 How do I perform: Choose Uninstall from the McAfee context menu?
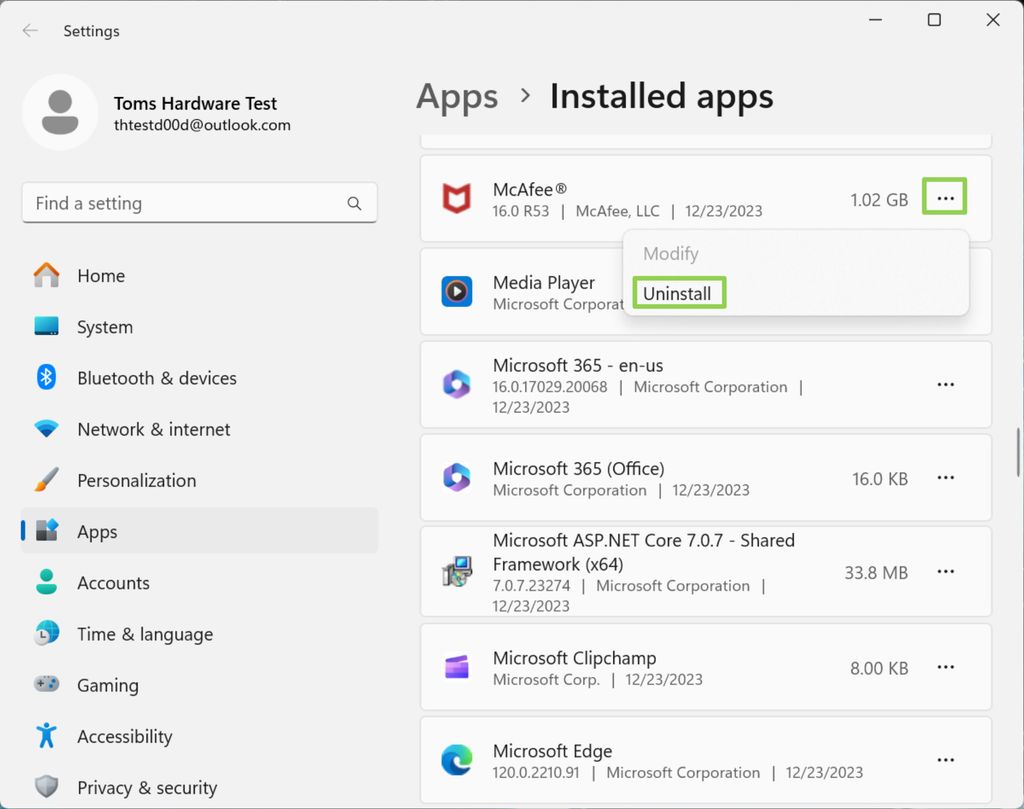click(x=678, y=293)
